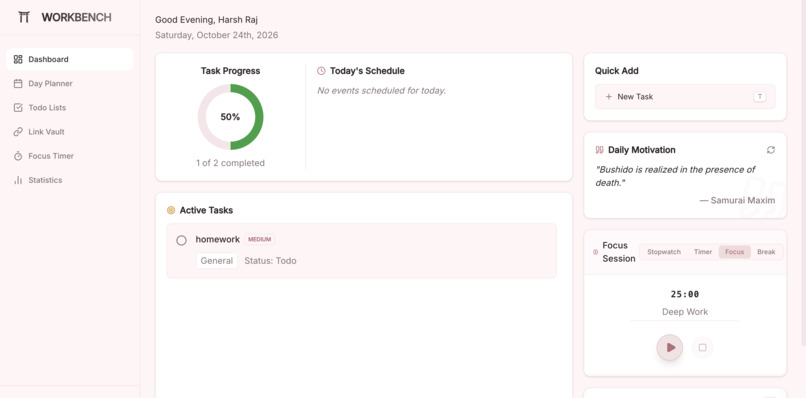Stop the focus timer with square button
The image size is (806, 398).
point(703,348)
